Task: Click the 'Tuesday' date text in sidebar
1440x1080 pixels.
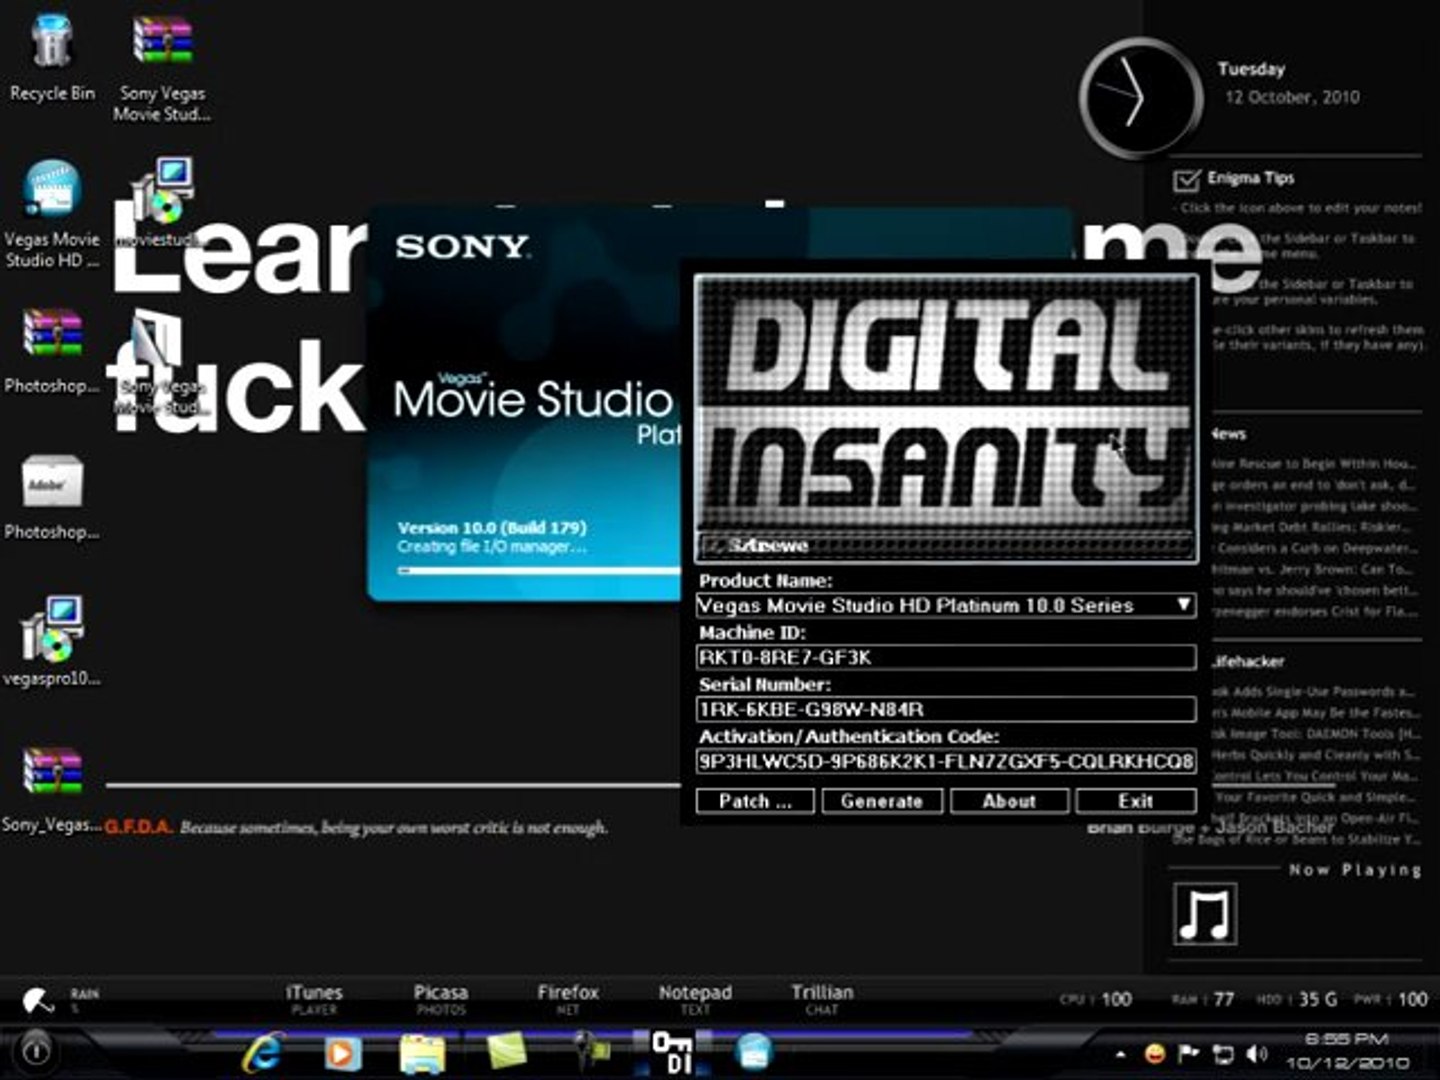Action: 1251,69
